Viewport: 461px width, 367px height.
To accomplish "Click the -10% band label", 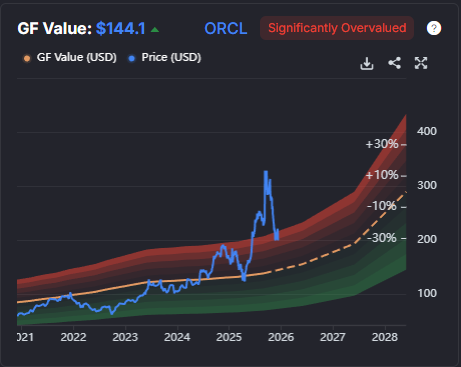I will [x=382, y=206].
